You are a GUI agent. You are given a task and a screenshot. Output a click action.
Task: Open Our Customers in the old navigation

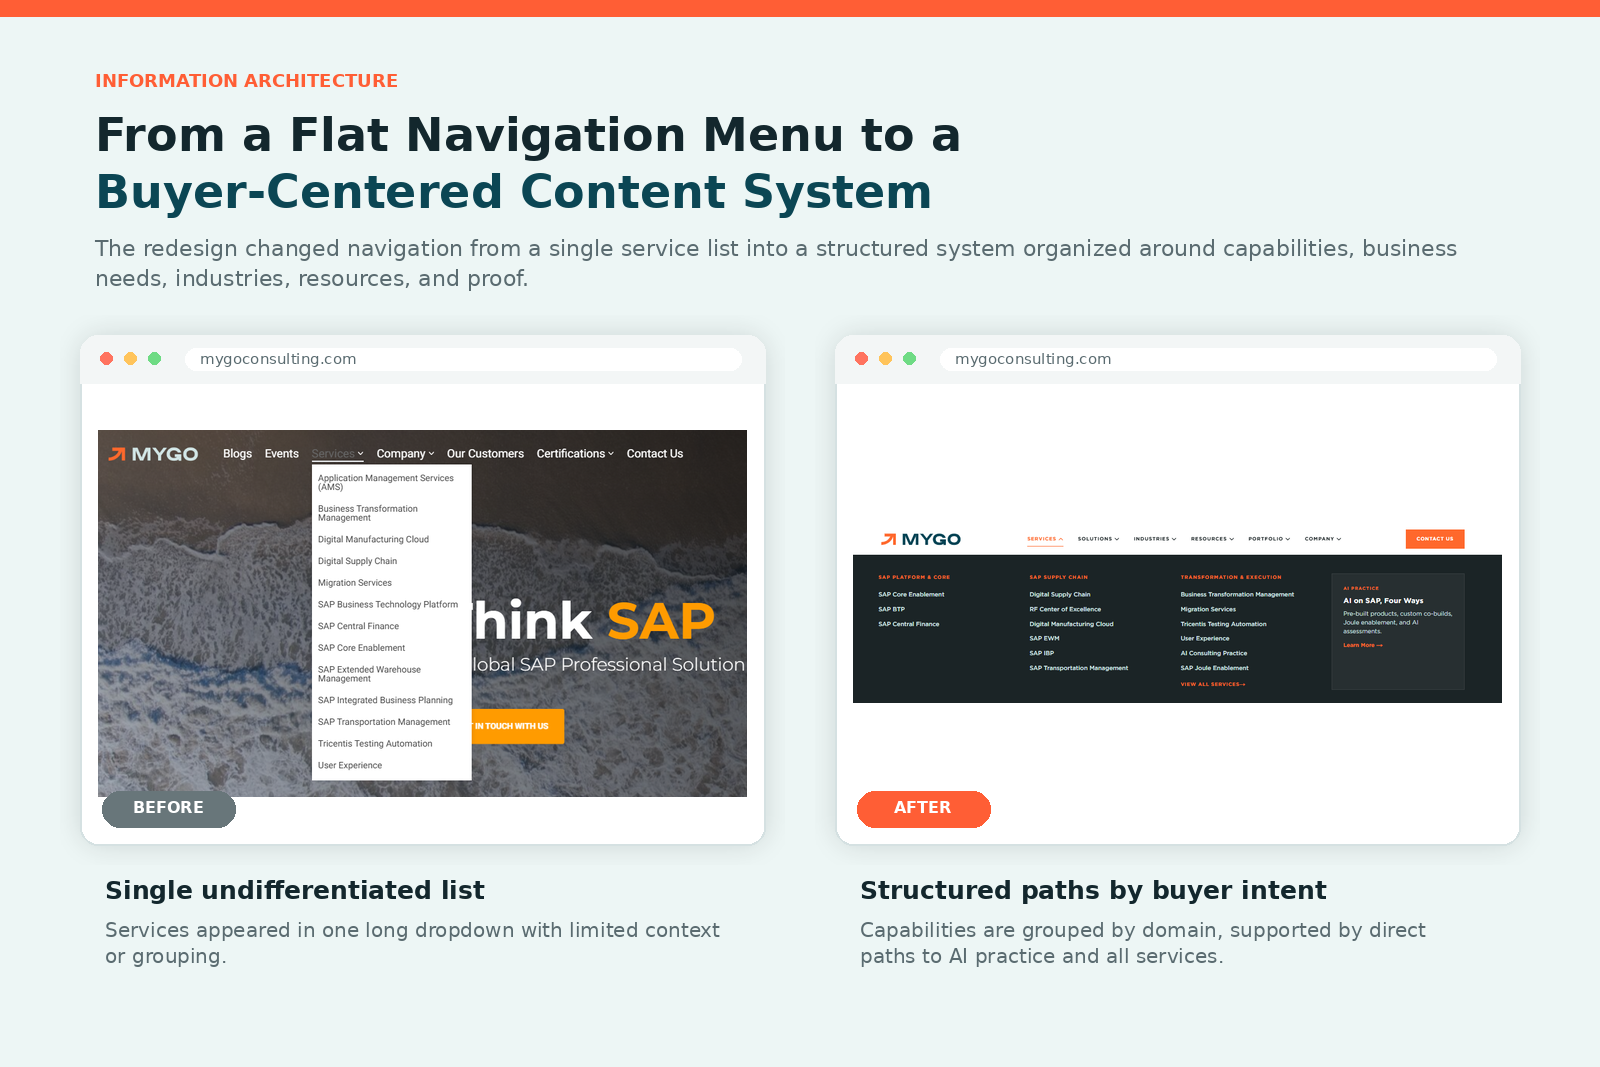coord(485,454)
